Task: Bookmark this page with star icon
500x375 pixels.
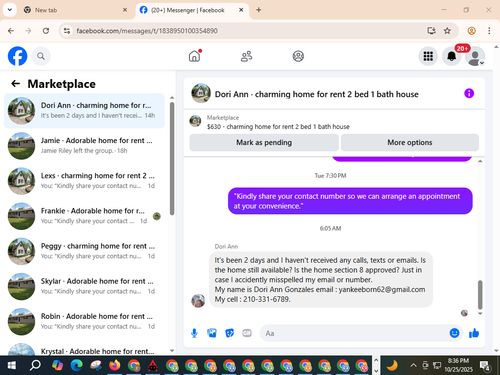Action: click(447, 31)
